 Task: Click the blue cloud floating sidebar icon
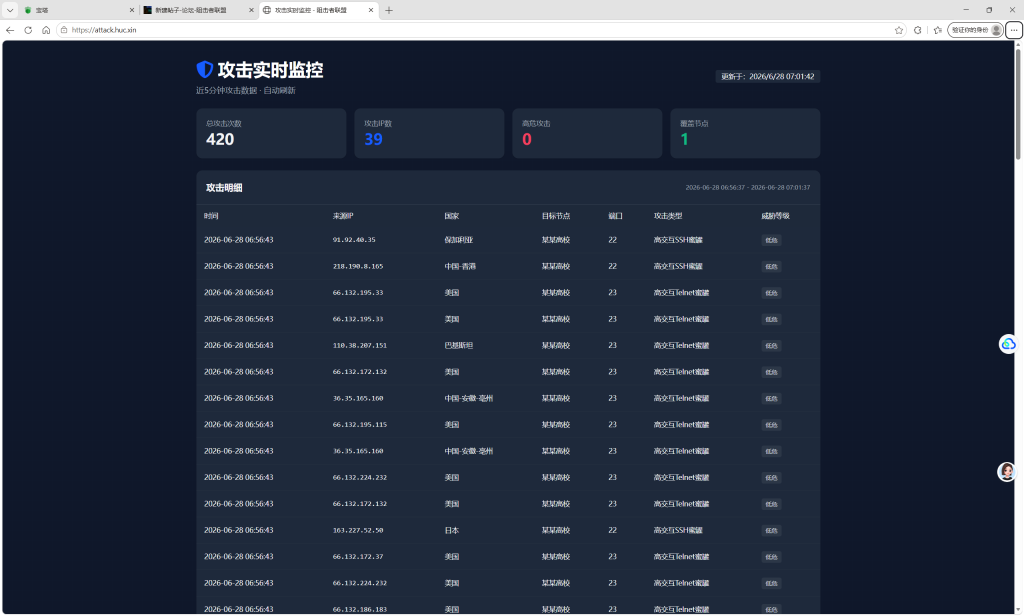click(1008, 344)
